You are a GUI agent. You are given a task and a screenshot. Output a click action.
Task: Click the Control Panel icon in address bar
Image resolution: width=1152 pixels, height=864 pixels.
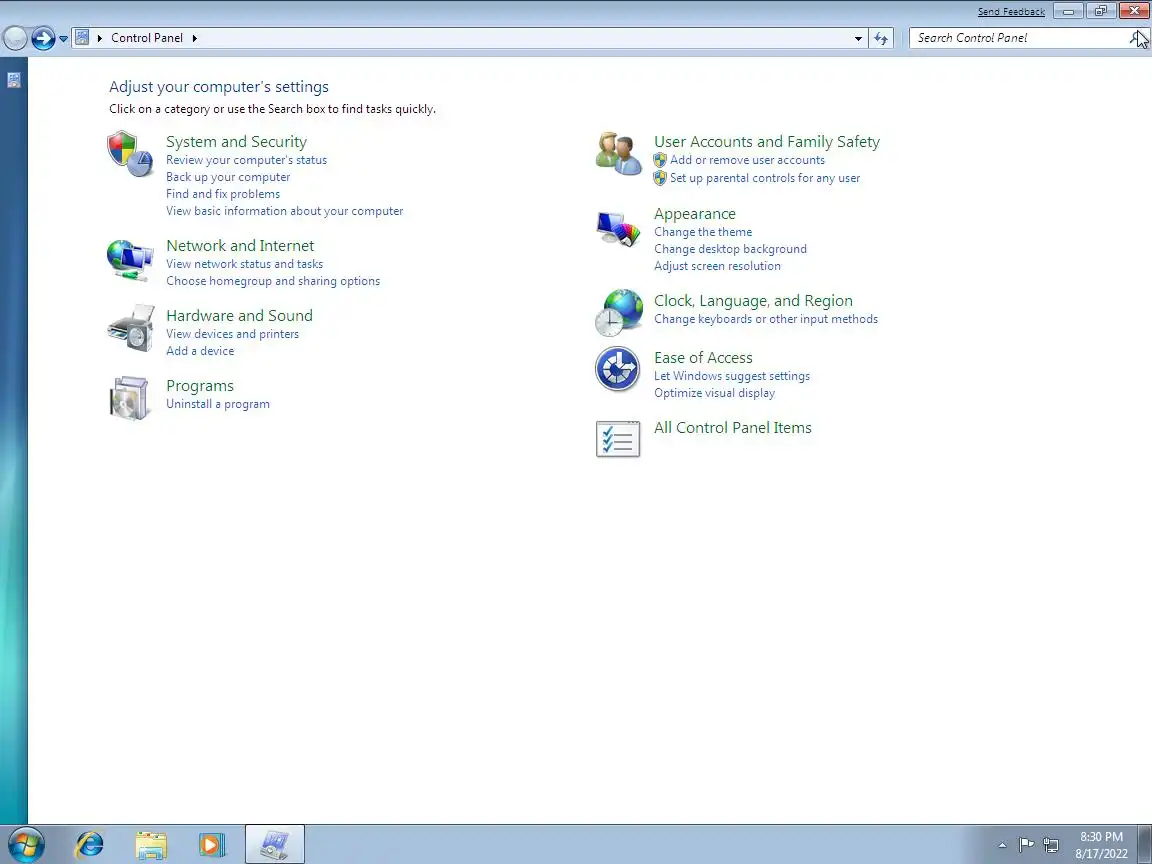coord(82,37)
